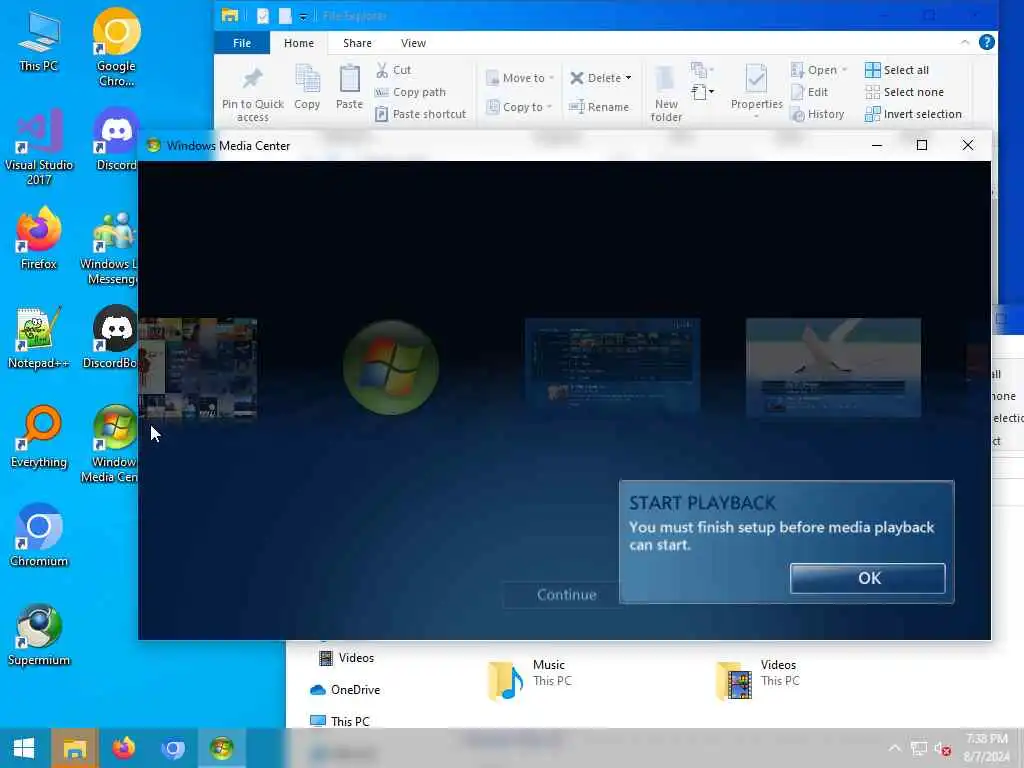This screenshot has height=768, width=1024.
Task: Click the network tray icon
Action: point(919,748)
